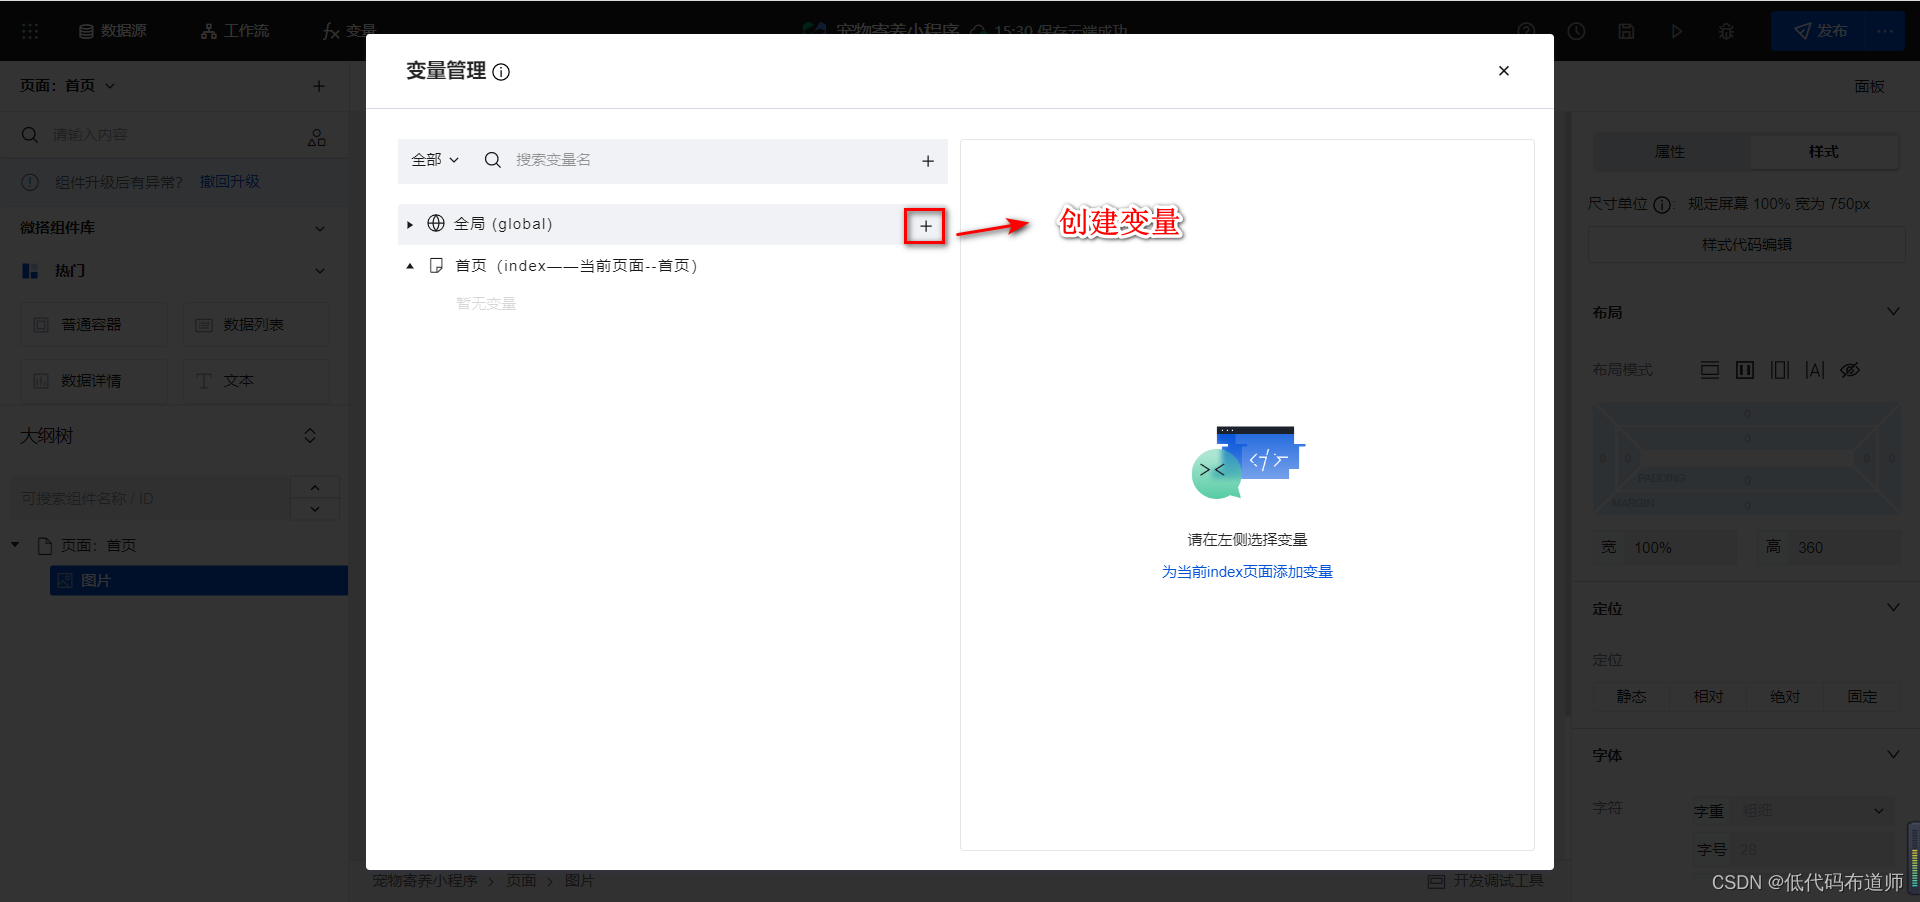Click the preview play icon
The height and width of the screenshot is (902, 1920).
coord(1676,31)
